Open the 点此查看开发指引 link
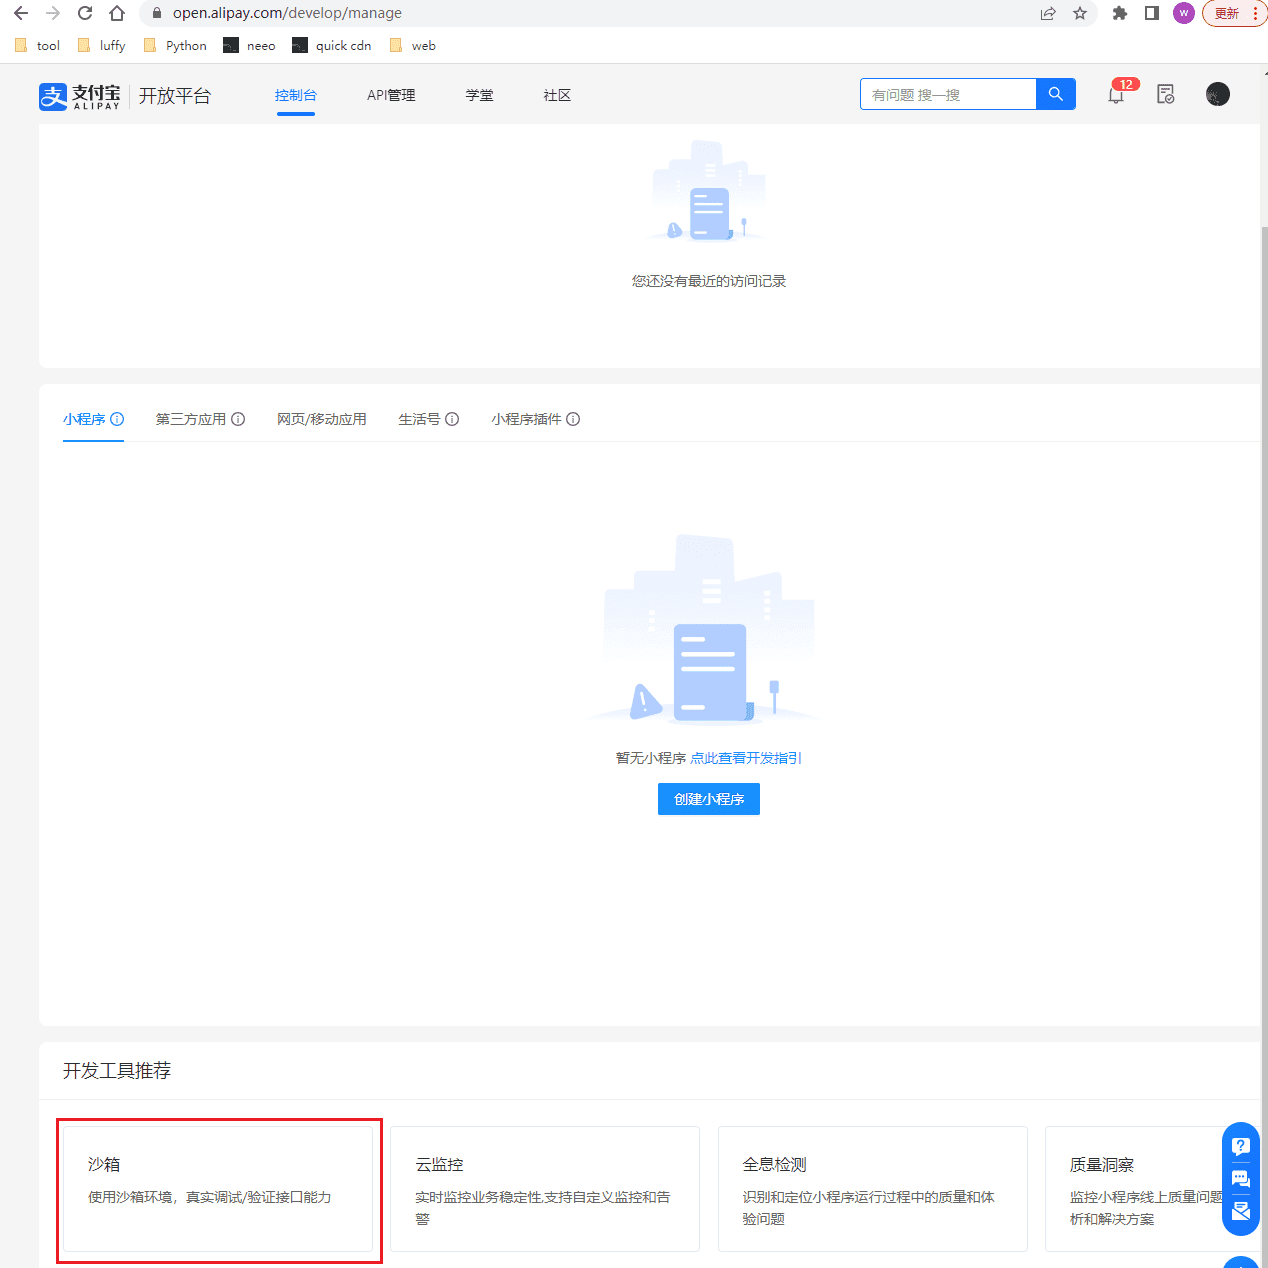This screenshot has height=1268, width=1268. (746, 758)
